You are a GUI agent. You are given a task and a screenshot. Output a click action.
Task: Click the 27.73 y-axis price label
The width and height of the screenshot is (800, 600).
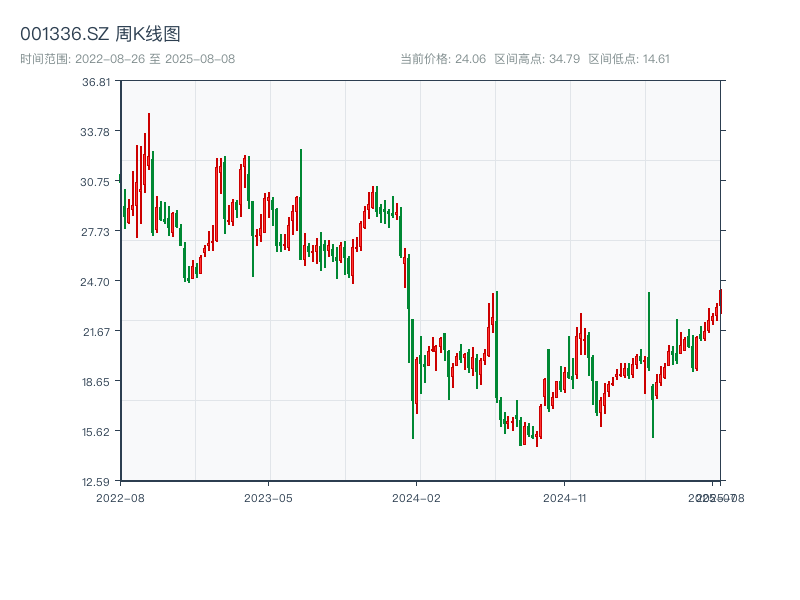tap(96, 232)
